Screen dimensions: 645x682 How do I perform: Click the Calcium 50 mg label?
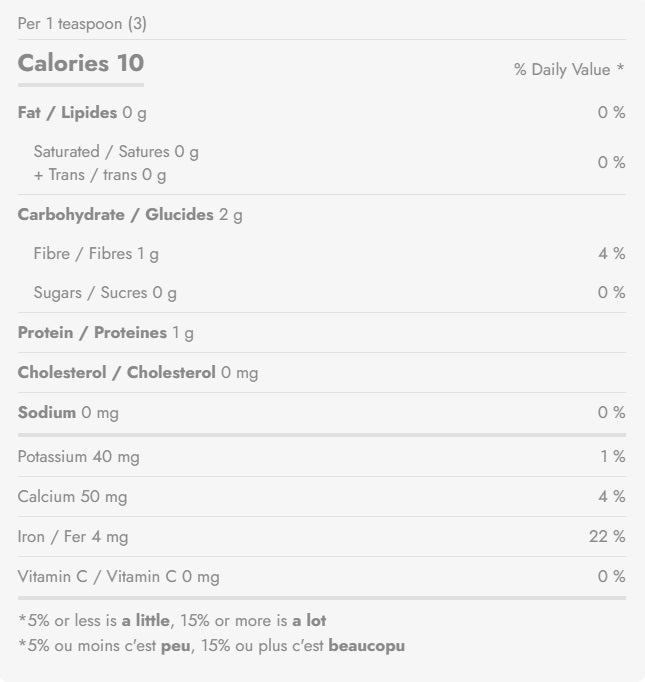(x=72, y=497)
